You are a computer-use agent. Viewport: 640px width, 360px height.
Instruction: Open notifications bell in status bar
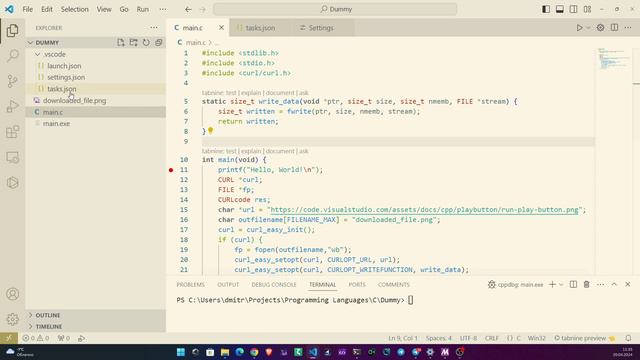coord(628,338)
